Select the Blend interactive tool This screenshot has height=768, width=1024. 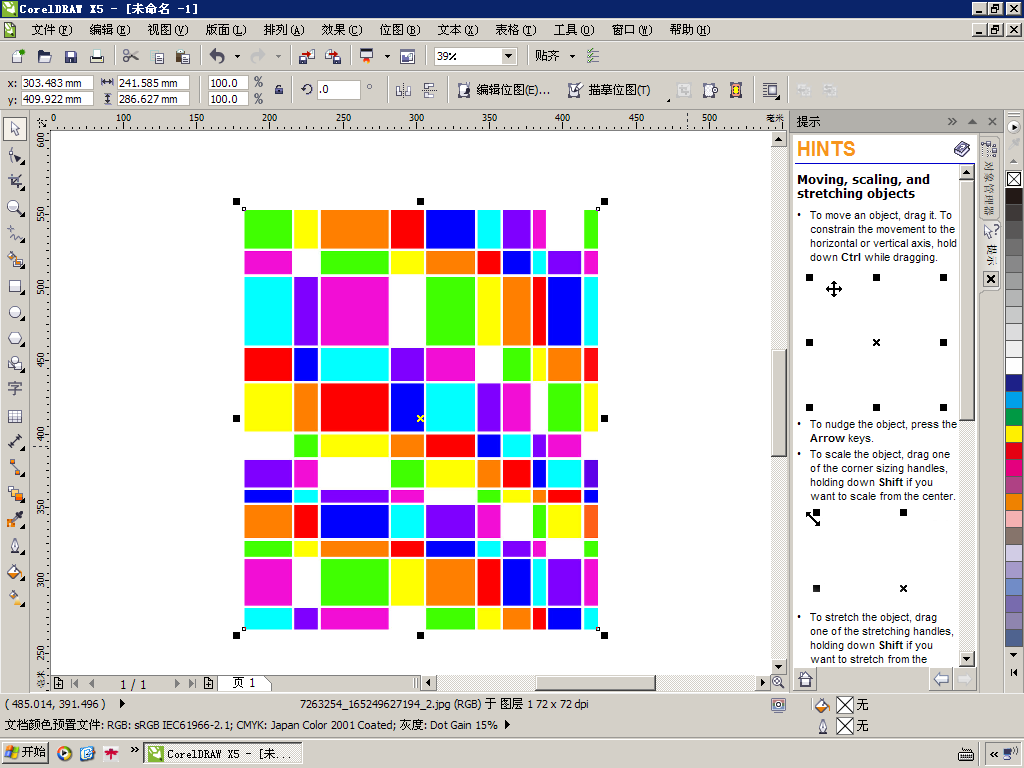[x=15, y=494]
